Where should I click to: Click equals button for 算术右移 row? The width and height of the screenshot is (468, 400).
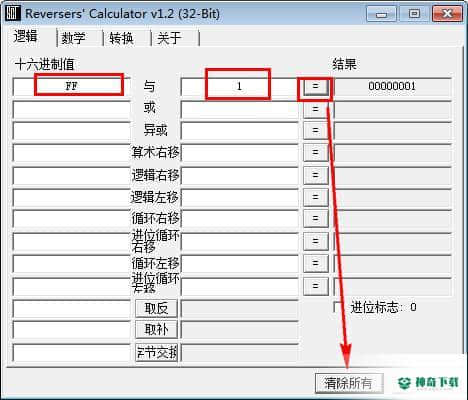pyautogui.click(x=315, y=152)
